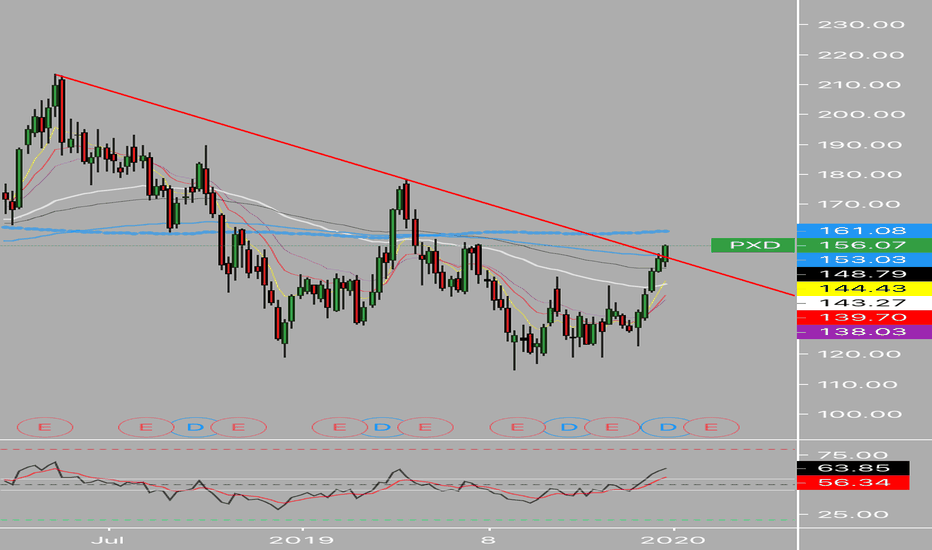Click the 120.00 price axis tick
The image size is (932, 550).
point(861,354)
